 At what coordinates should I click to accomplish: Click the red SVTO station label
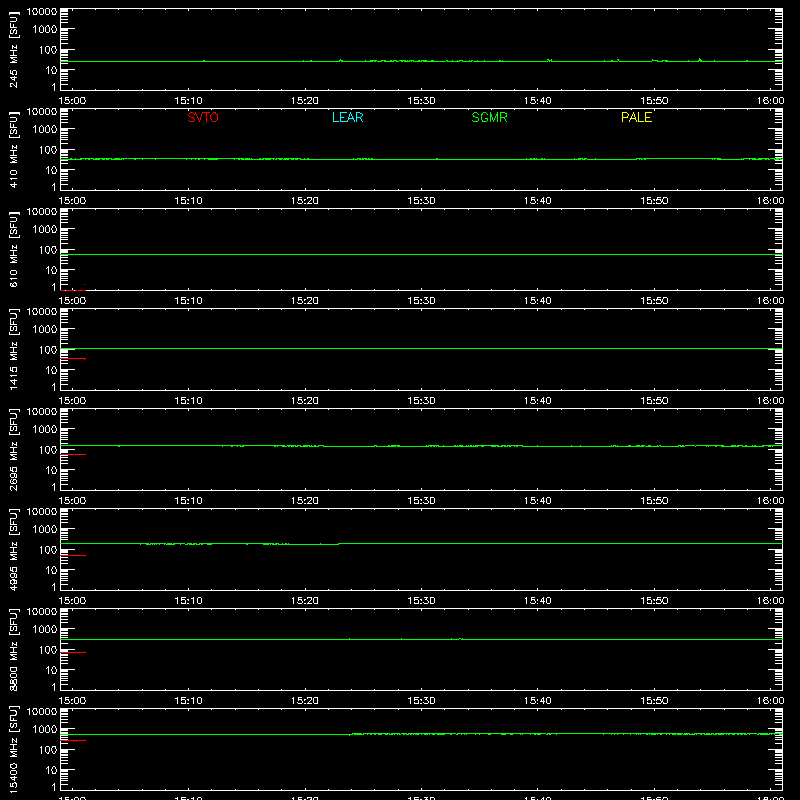(x=203, y=117)
